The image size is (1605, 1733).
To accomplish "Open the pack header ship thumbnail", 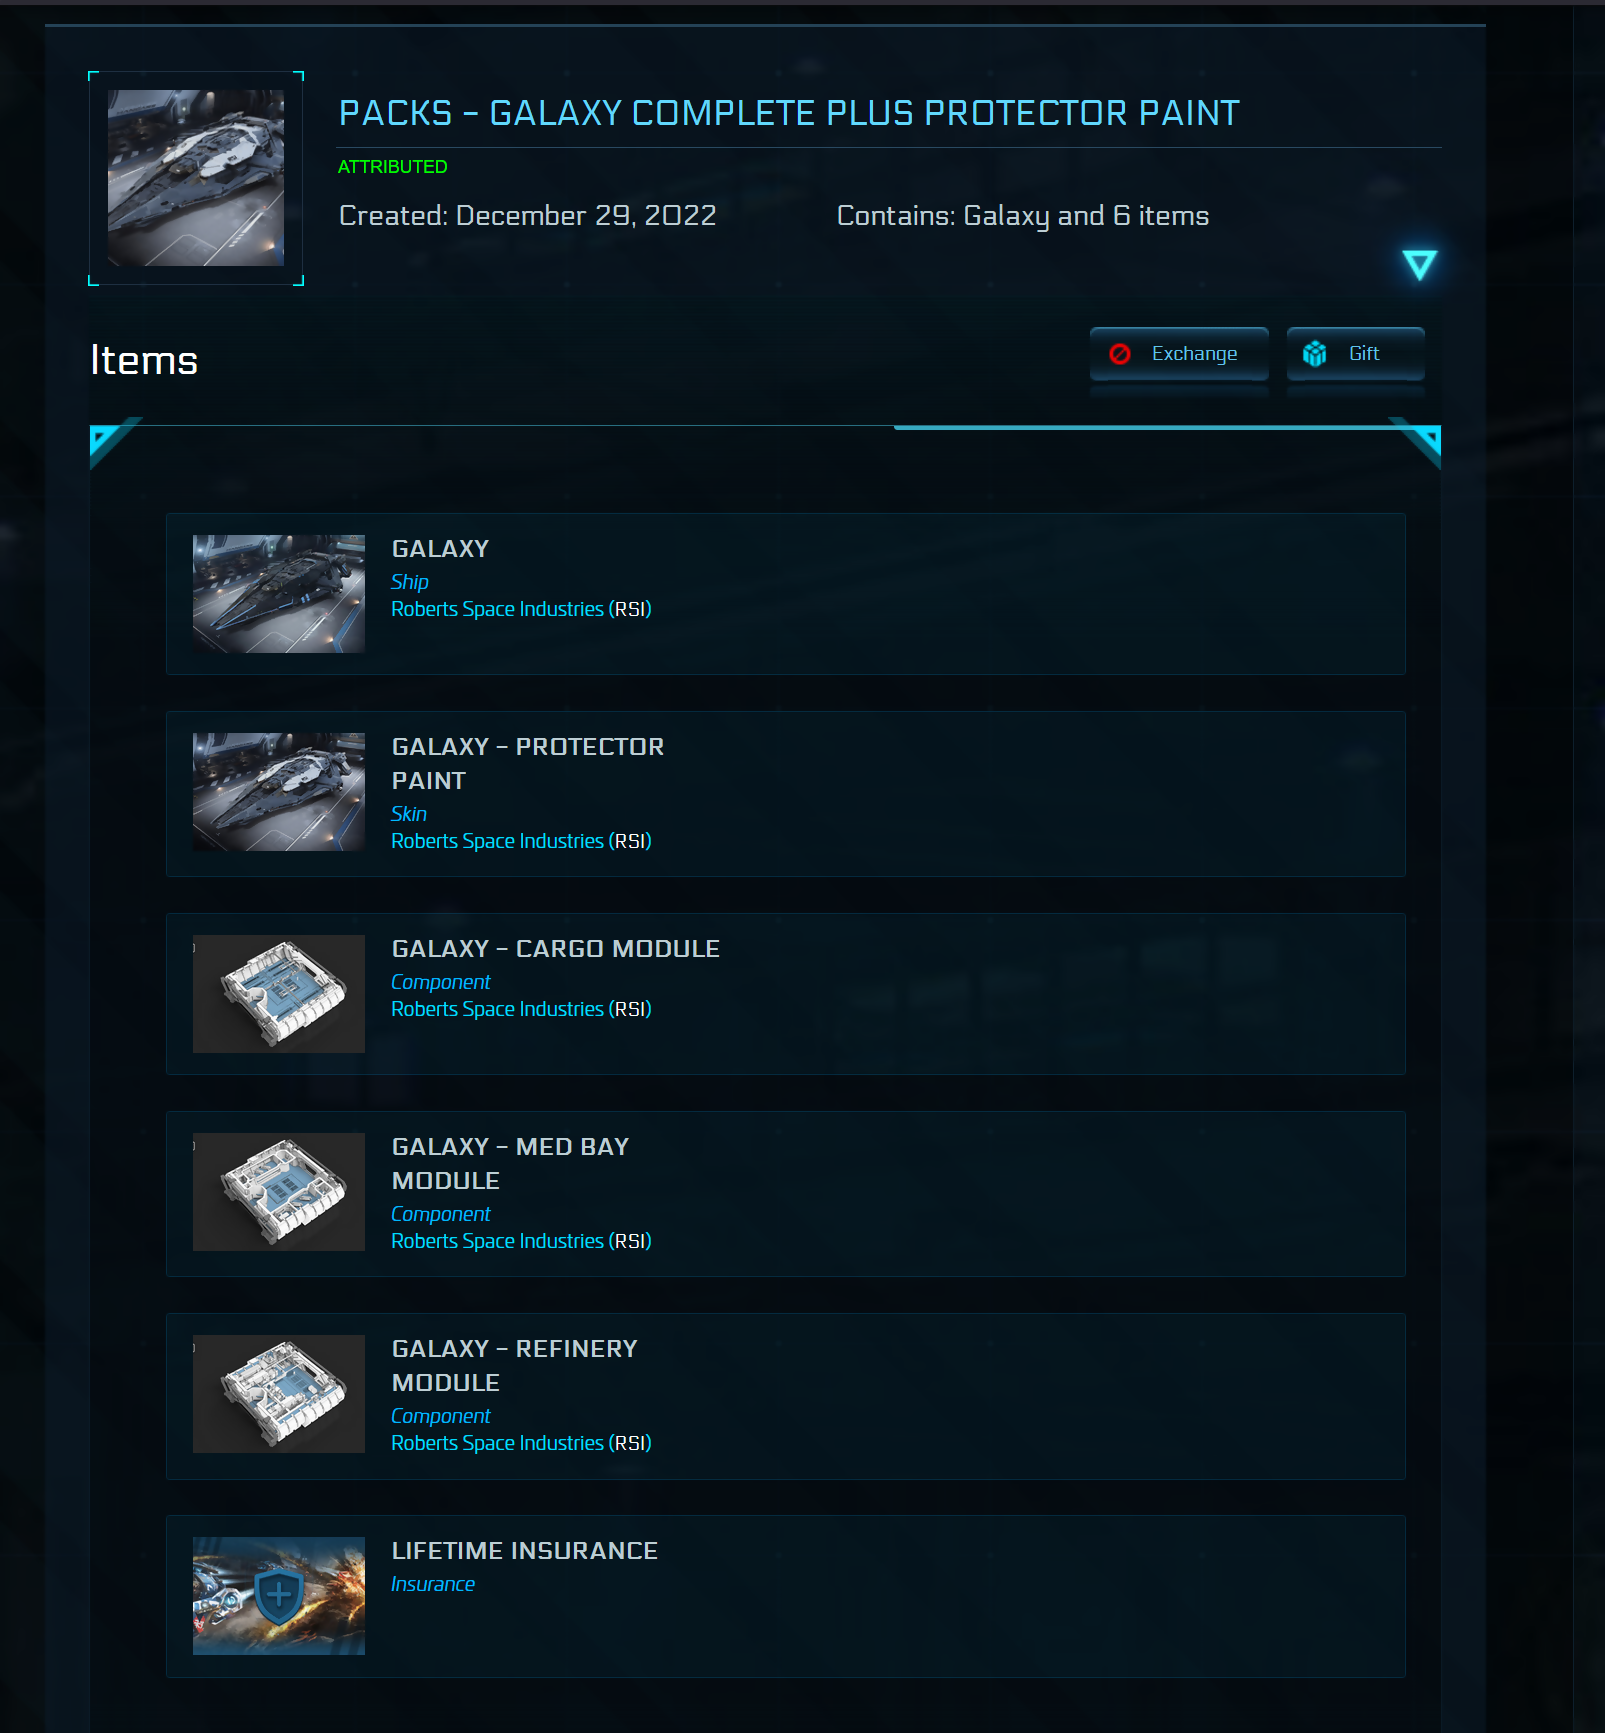I will (196, 178).
